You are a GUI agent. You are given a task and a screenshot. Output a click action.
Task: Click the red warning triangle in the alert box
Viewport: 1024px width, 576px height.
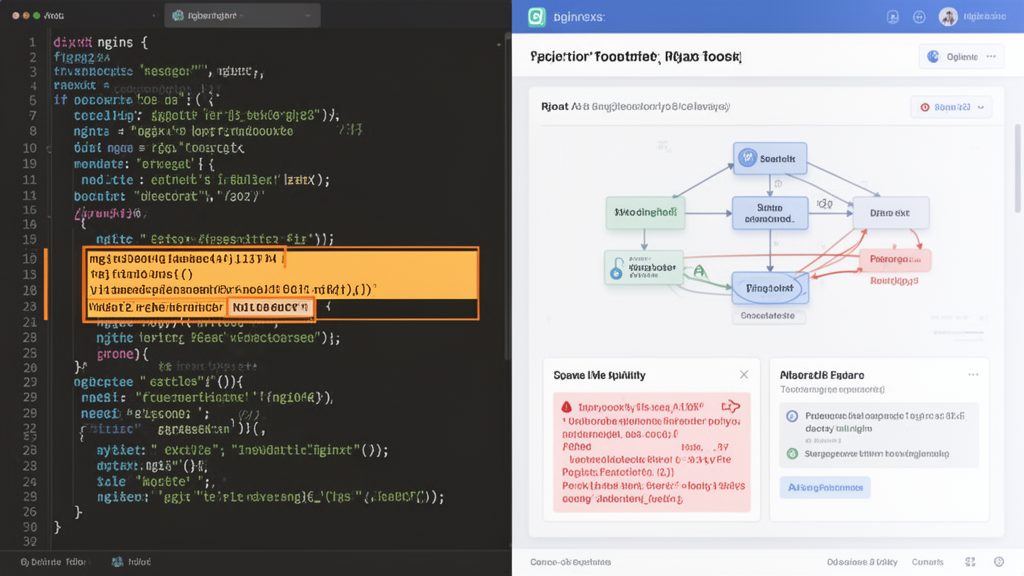click(566, 407)
